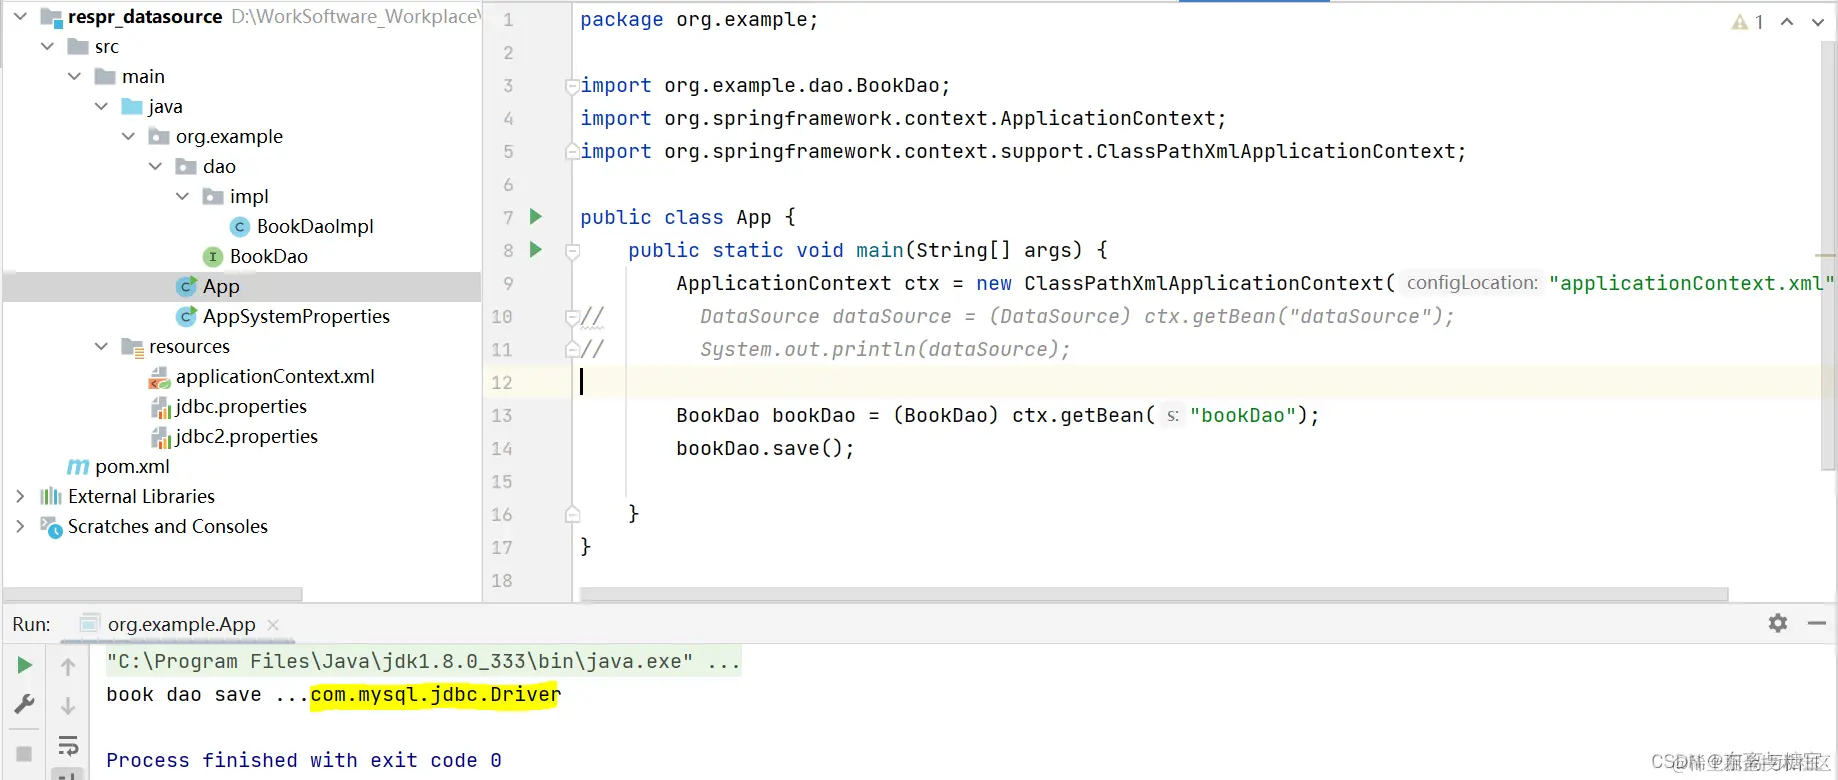Click 'Process finished with exit code 0' text
The height and width of the screenshot is (780, 1838).
pyautogui.click(x=304, y=761)
